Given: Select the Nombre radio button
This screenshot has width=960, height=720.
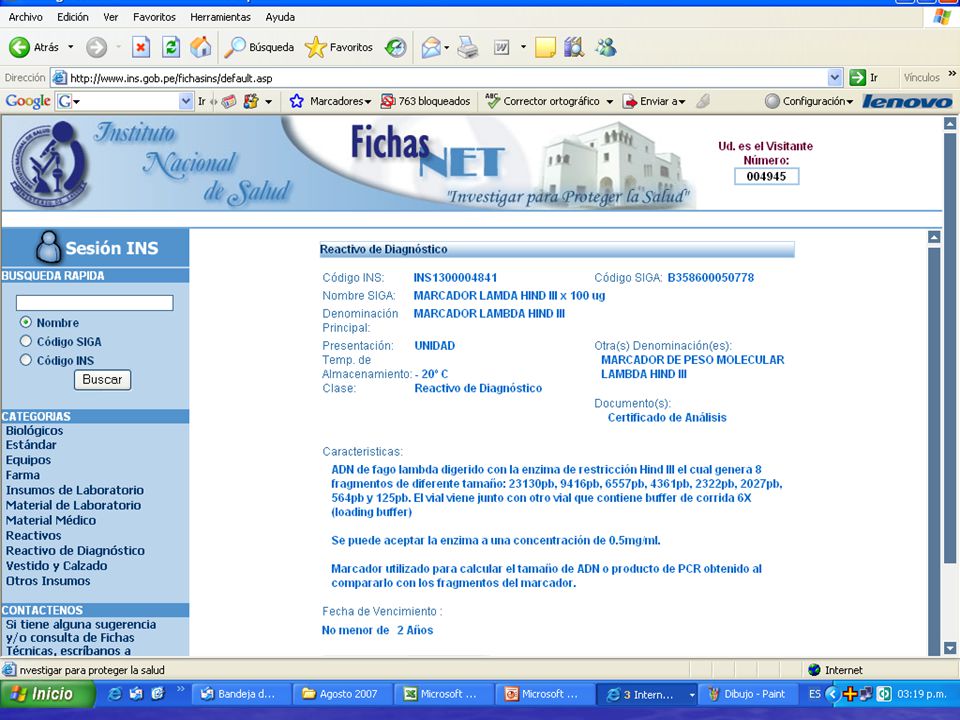Looking at the screenshot, I should tap(26, 322).
